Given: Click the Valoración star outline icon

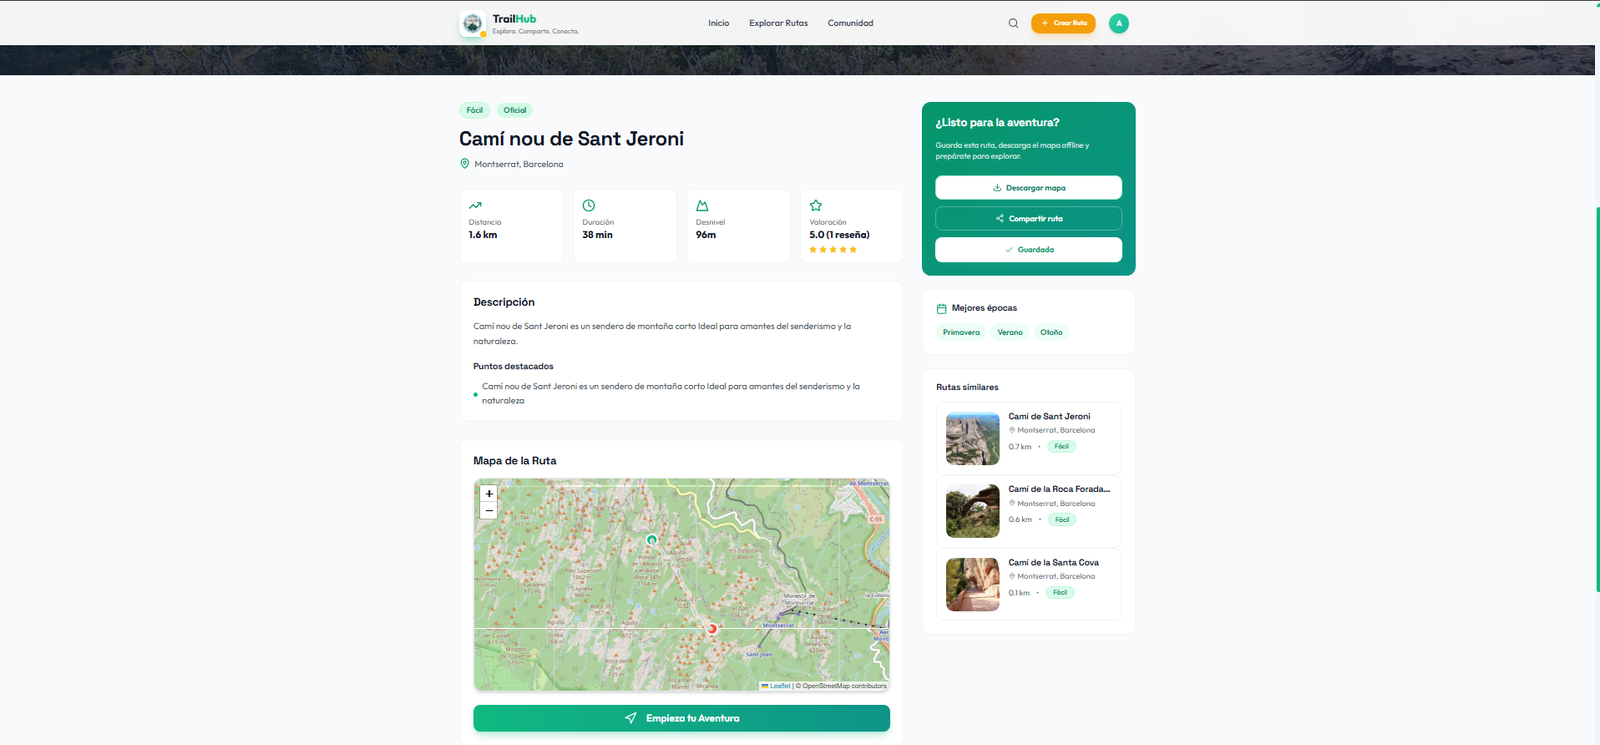Looking at the screenshot, I should coord(816,205).
